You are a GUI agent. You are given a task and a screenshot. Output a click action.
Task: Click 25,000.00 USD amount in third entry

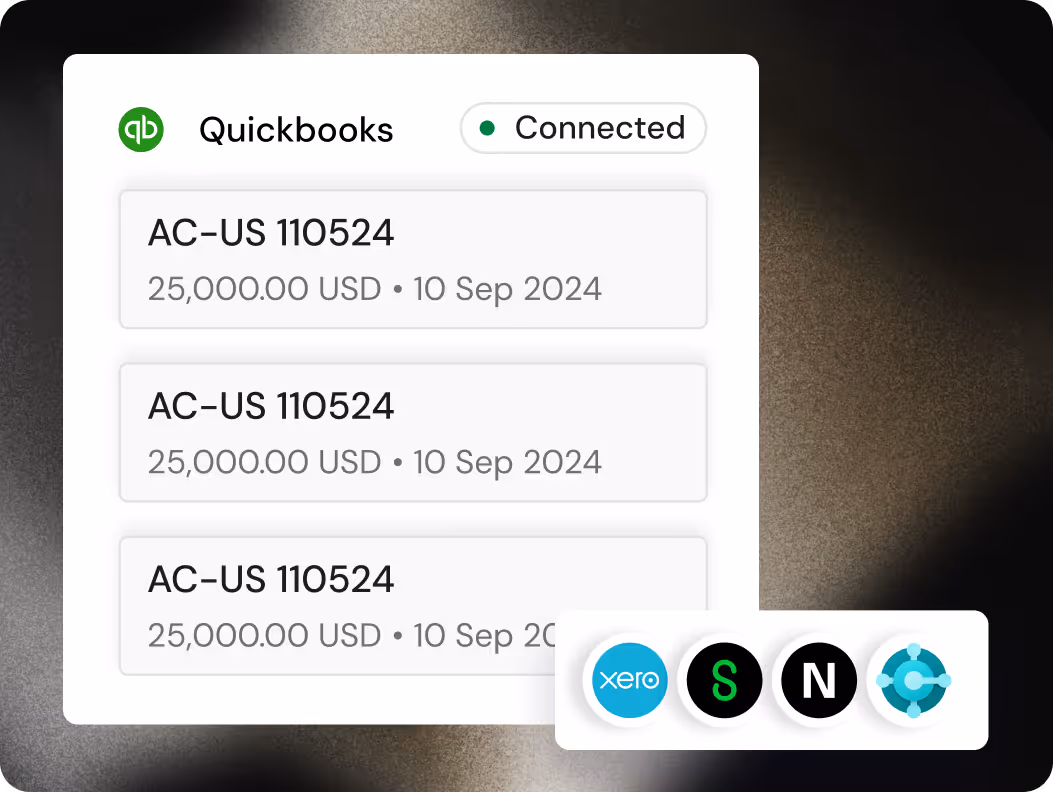(x=265, y=636)
